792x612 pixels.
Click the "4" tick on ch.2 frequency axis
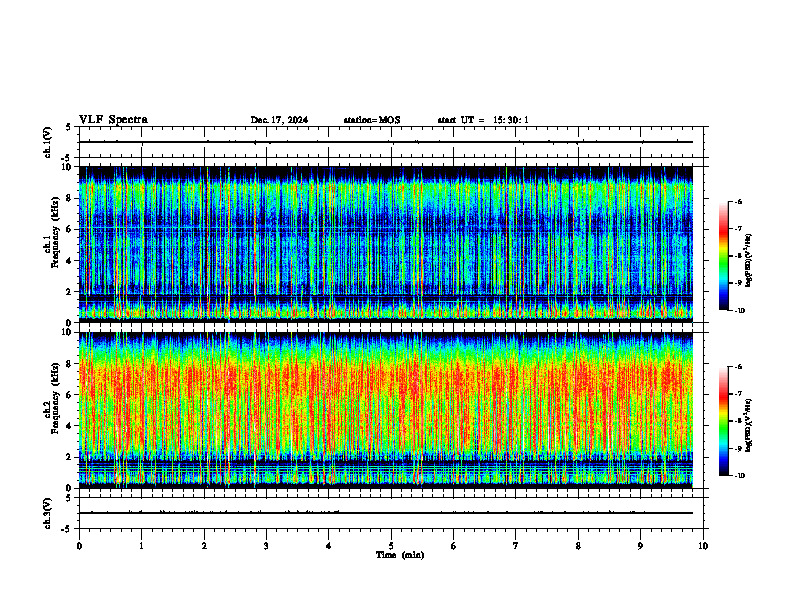coord(70,426)
